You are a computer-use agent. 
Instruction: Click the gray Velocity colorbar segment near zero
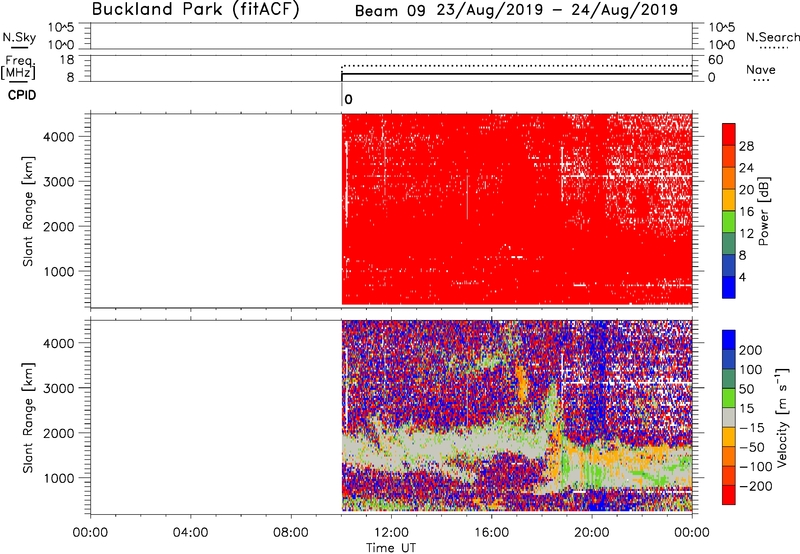(729, 418)
